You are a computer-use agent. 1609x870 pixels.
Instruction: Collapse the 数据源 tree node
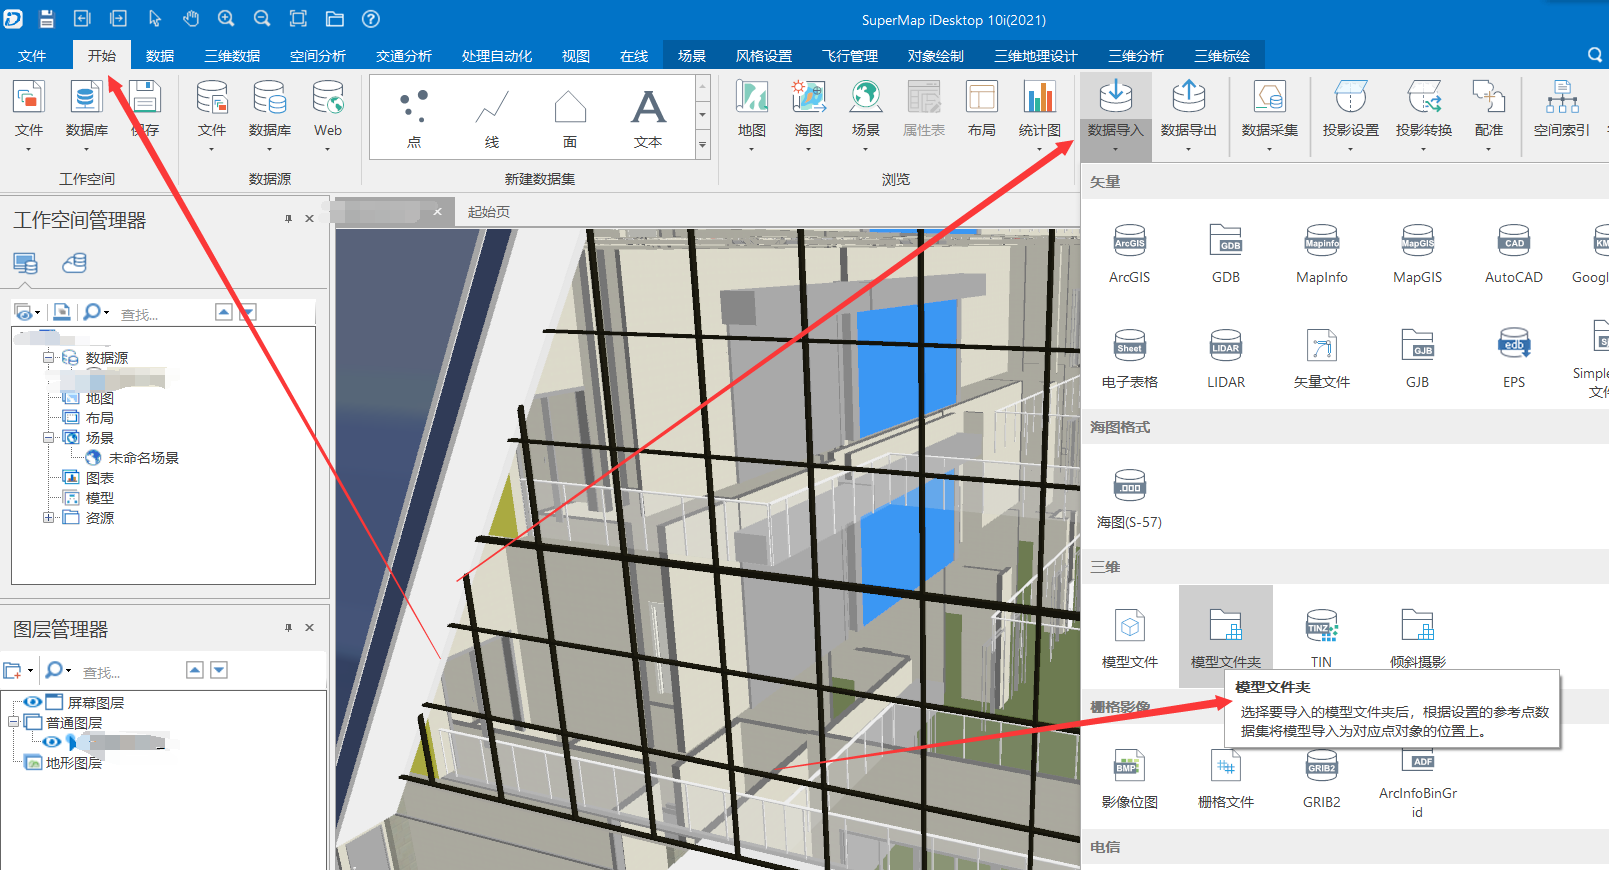pos(48,357)
